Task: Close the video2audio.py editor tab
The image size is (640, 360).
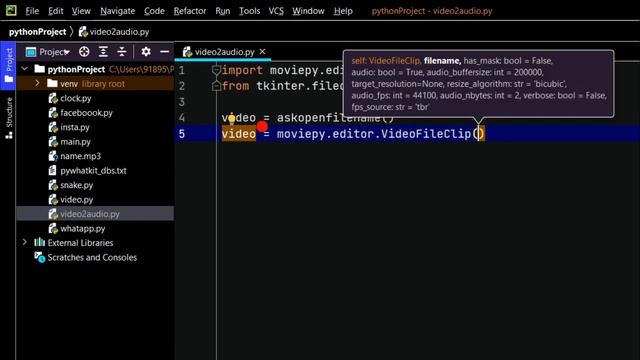Action: (262, 51)
